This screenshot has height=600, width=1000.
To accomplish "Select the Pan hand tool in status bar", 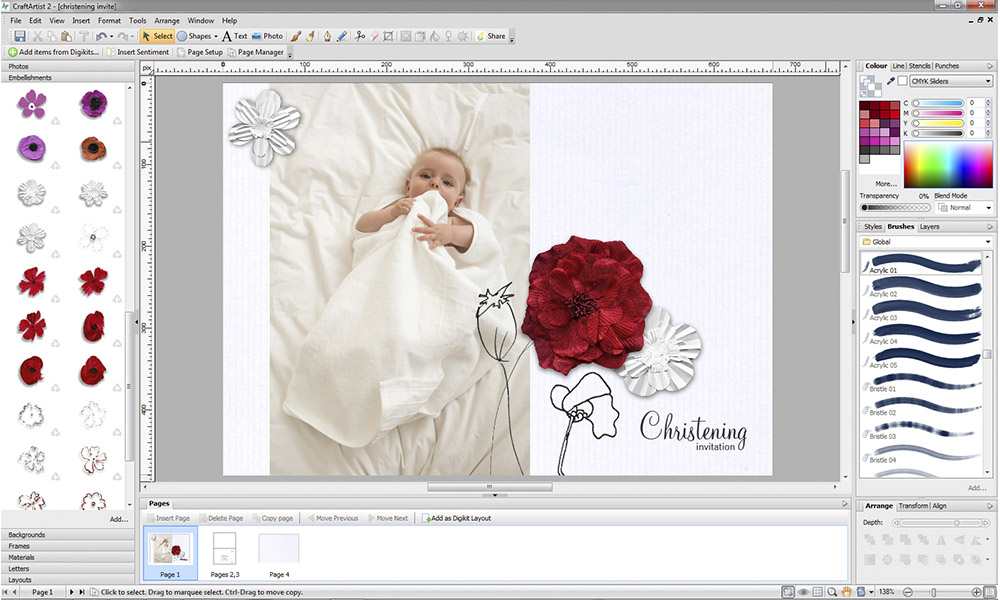I will (845, 593).
